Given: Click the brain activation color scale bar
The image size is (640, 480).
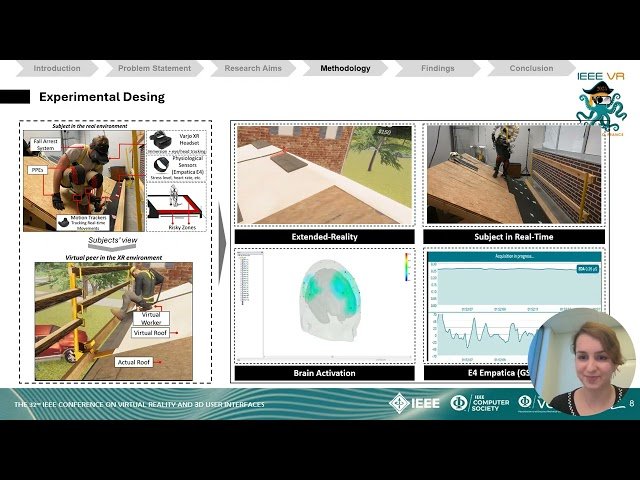Looking at the screenshot, I should [x=407, y=267].
